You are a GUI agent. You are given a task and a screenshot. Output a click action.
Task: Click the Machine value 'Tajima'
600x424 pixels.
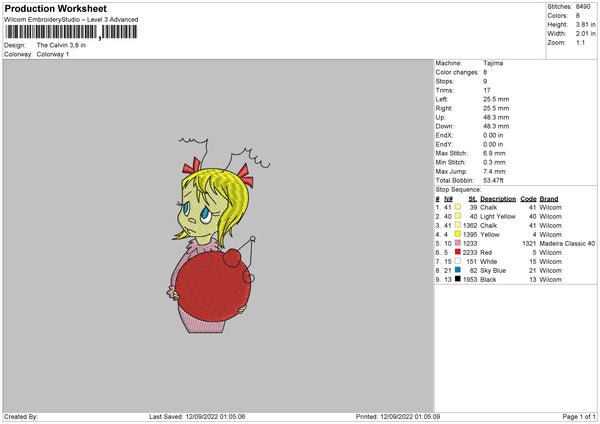493,63
